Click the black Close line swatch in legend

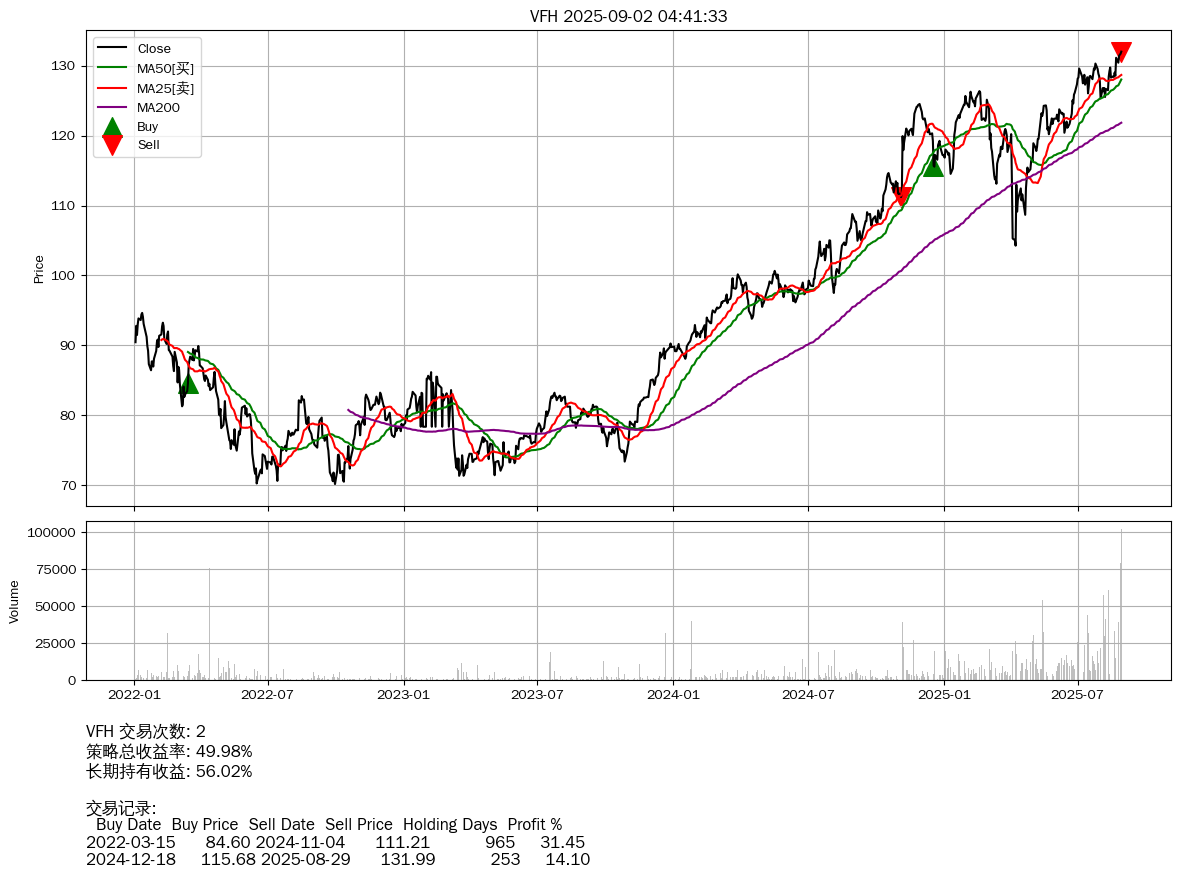point(112,49)
